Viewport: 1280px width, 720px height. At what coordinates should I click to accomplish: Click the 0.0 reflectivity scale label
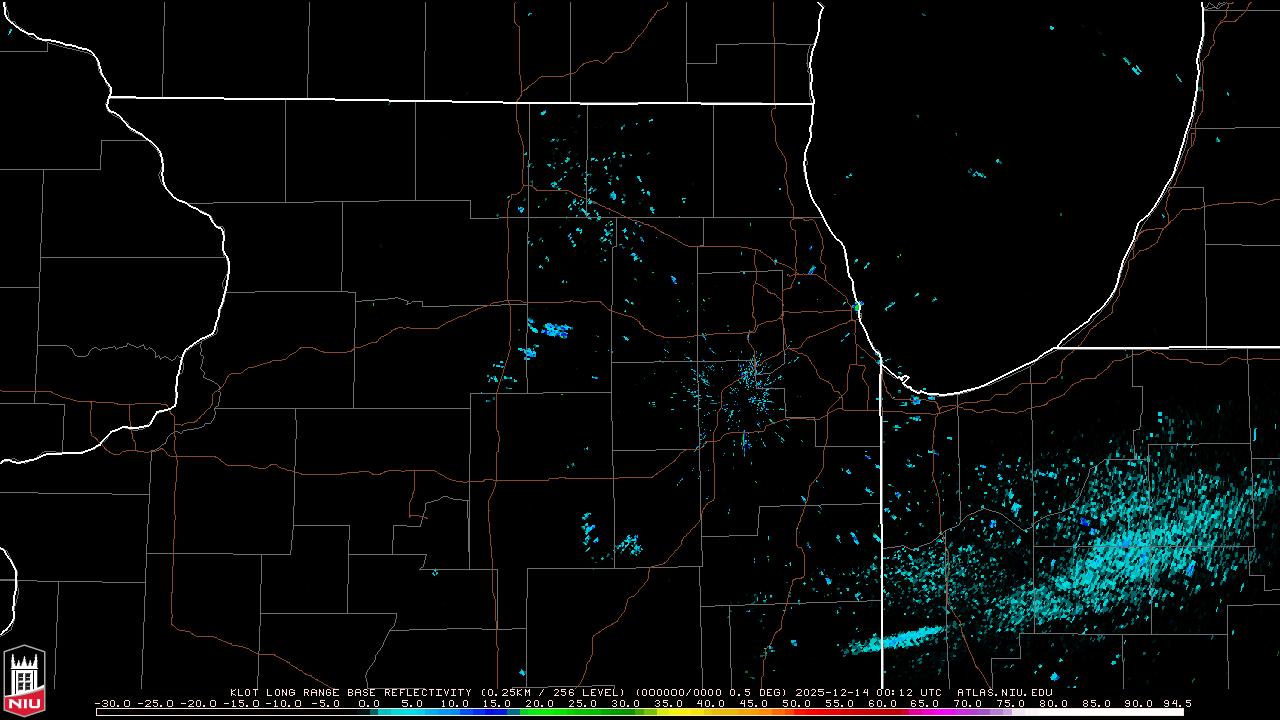click(x=369, y=703)
